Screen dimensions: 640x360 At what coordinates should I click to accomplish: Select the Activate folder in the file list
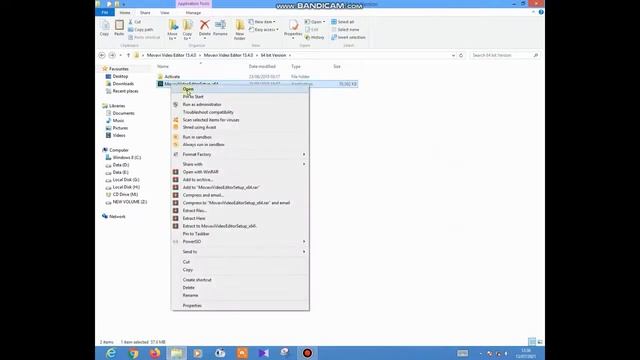172,77
